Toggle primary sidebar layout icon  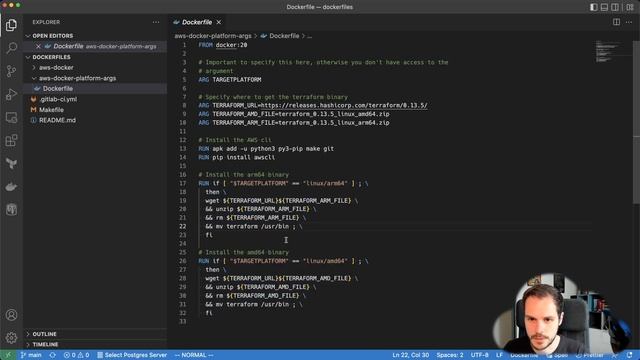593,7
